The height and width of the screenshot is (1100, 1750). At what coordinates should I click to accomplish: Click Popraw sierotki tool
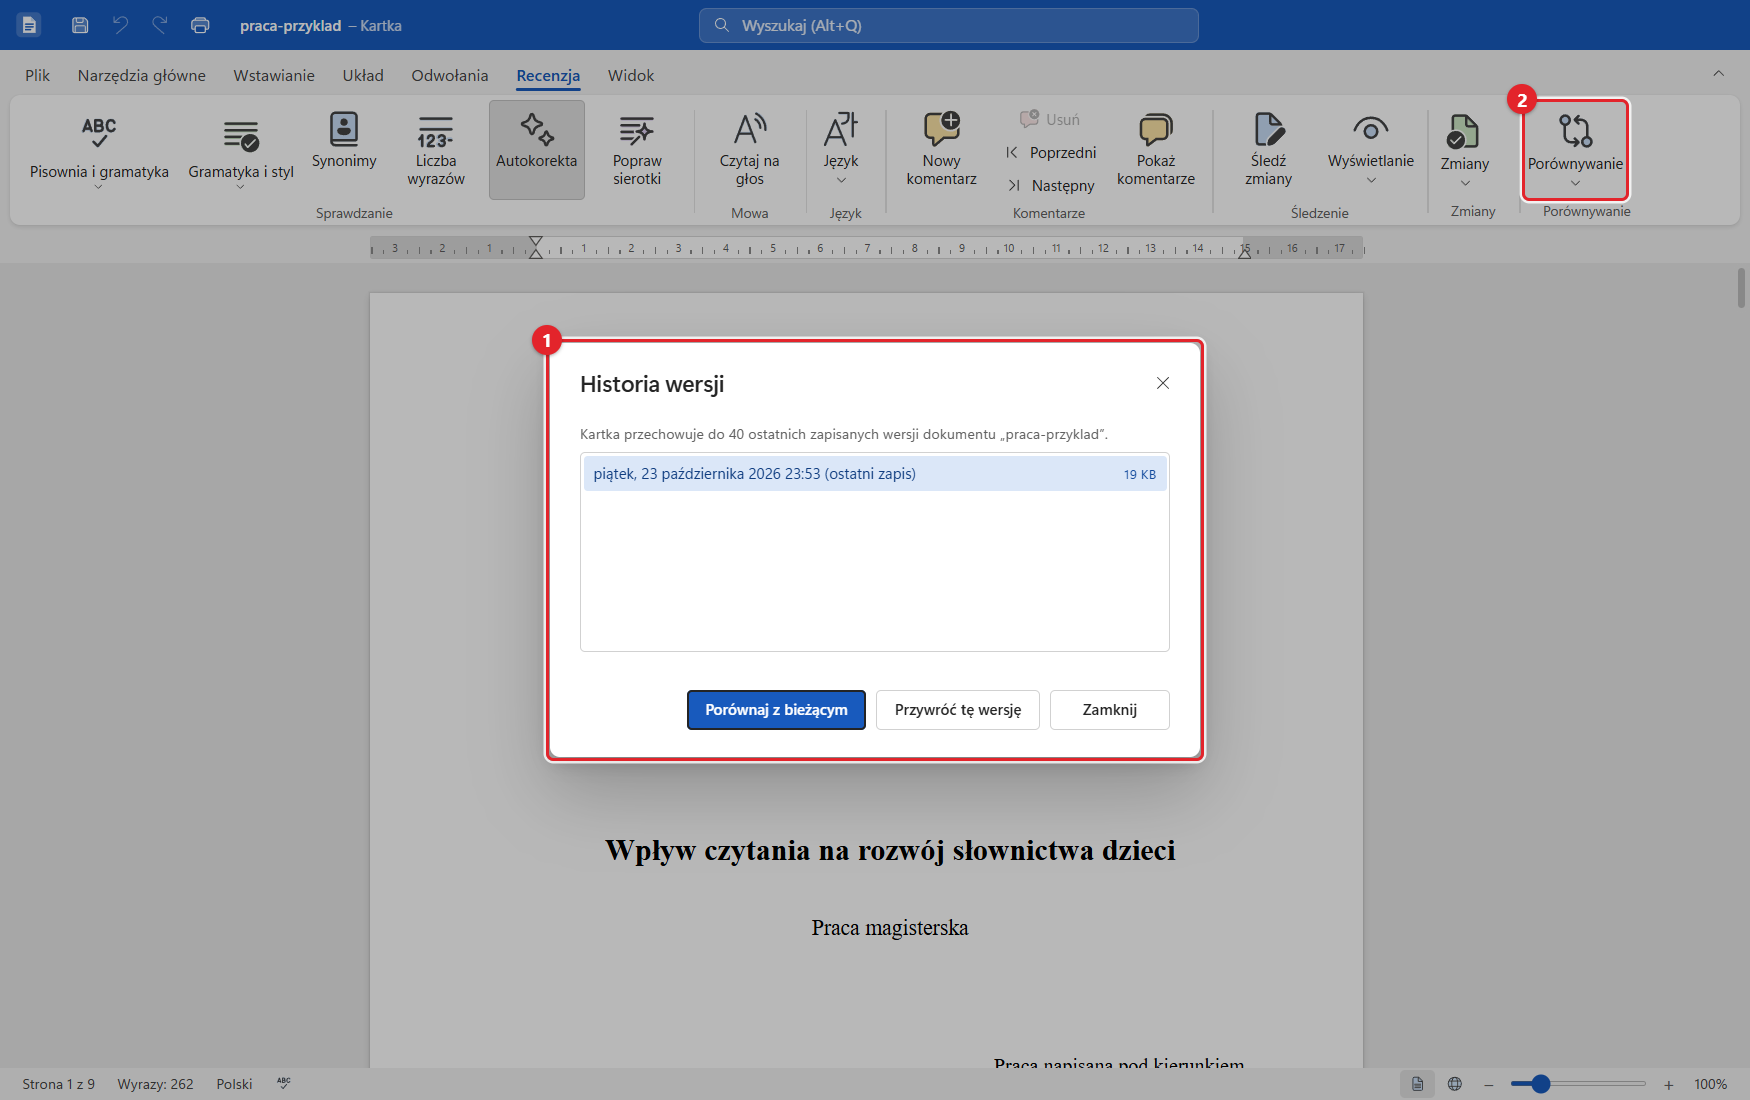pyautogui.click(x=637, y=150)
